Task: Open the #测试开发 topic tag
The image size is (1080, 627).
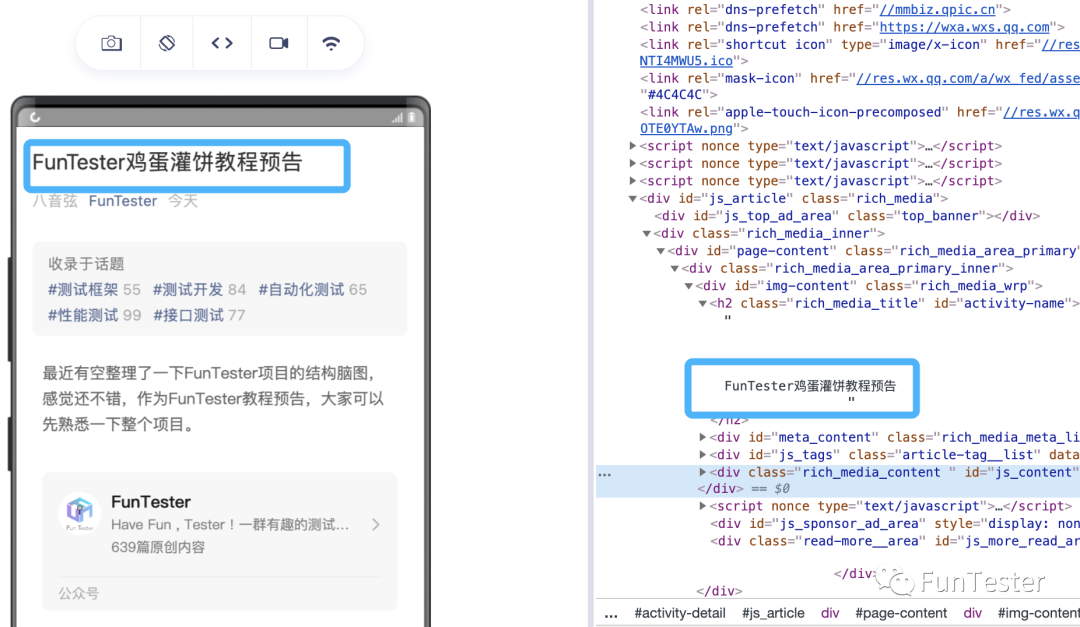Action: (188, 289)
